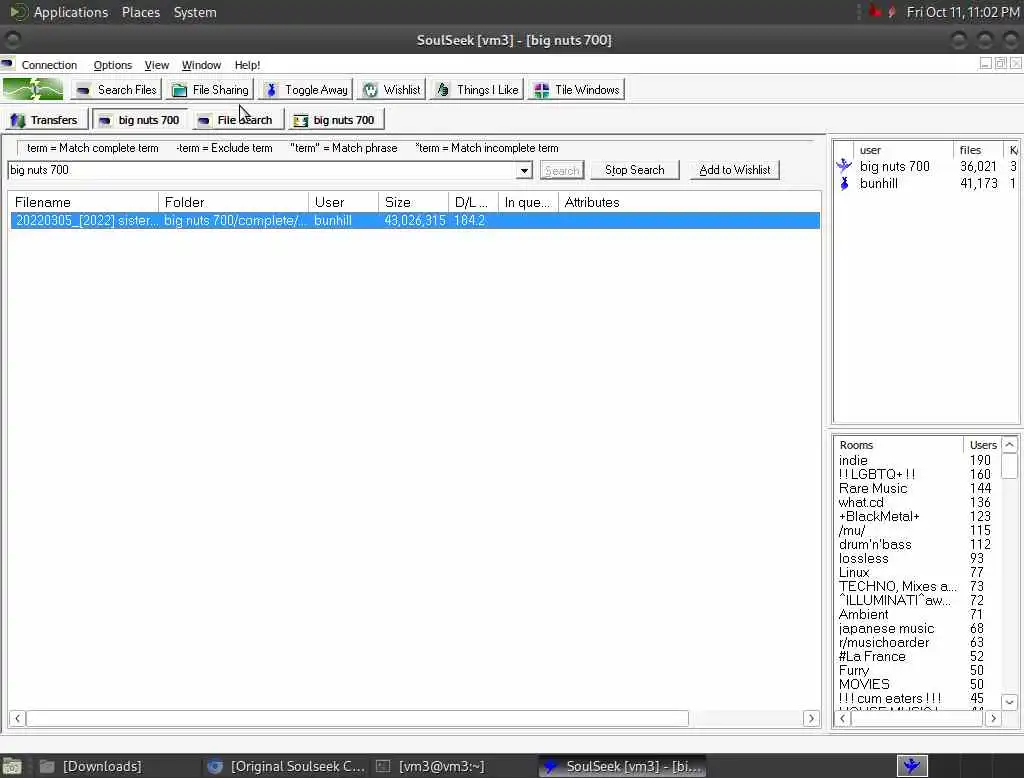The width and height of the screenshot is (1024, 778).
Task: Select the Ambient room
Action: (x=863, y=615)
